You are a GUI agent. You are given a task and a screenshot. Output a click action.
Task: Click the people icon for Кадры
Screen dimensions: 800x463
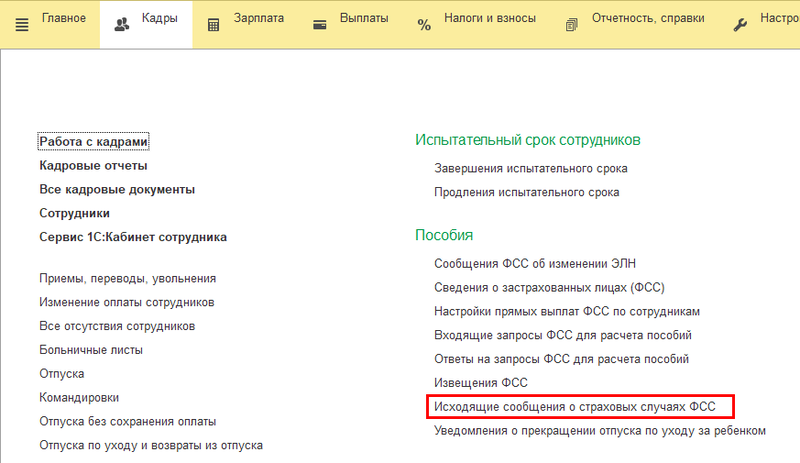[x=121, y=25]
